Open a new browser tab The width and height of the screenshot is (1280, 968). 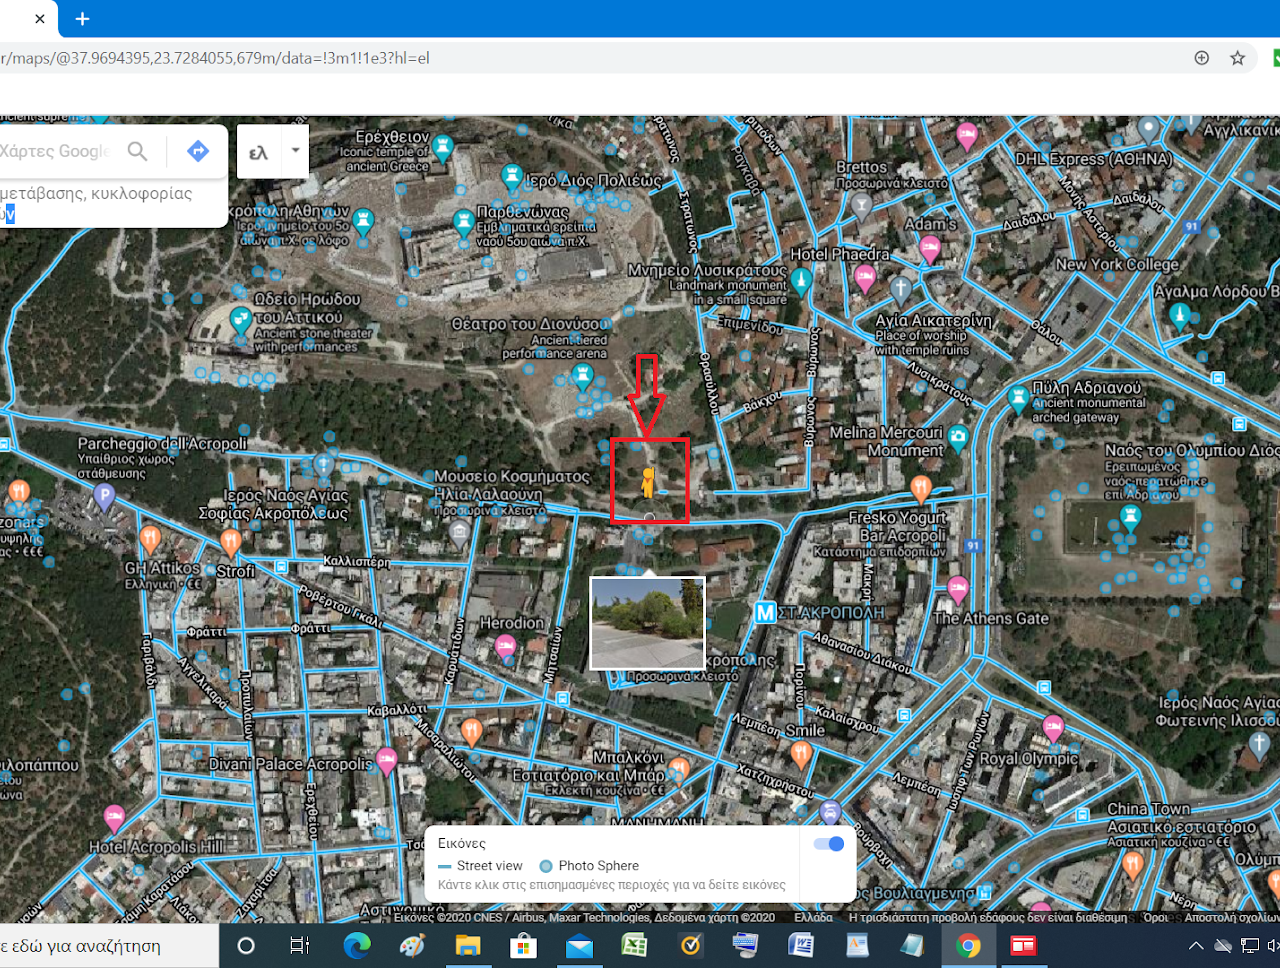[x=82, y=18]
